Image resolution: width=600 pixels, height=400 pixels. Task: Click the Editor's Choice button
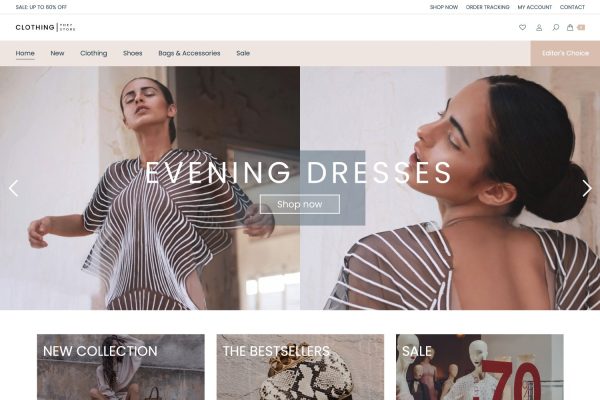[x=565, y=53]
